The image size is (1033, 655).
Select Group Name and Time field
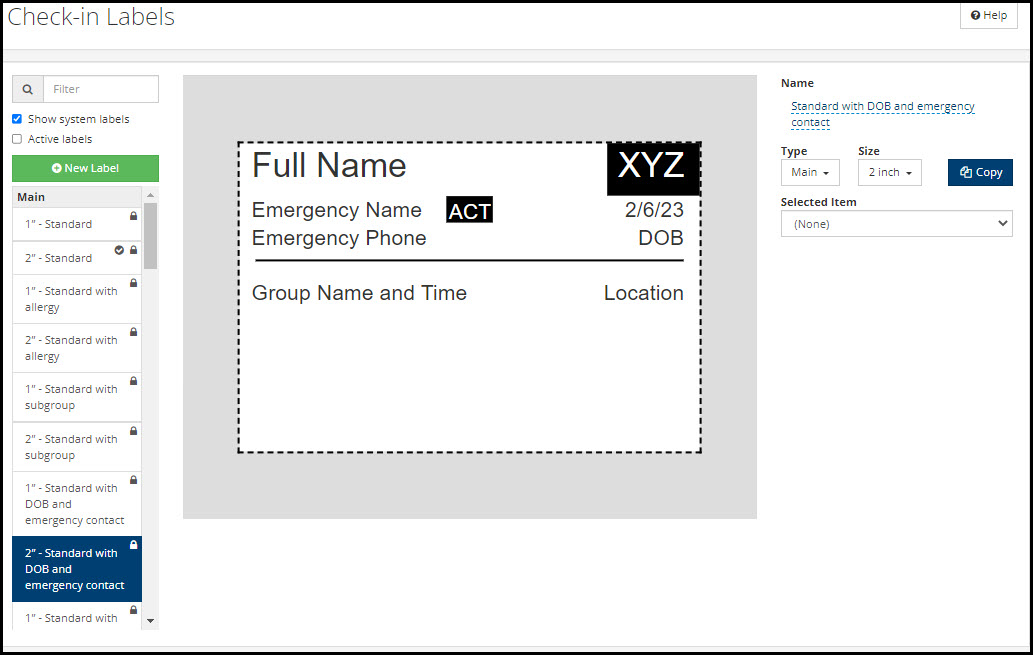pos(359,293)
